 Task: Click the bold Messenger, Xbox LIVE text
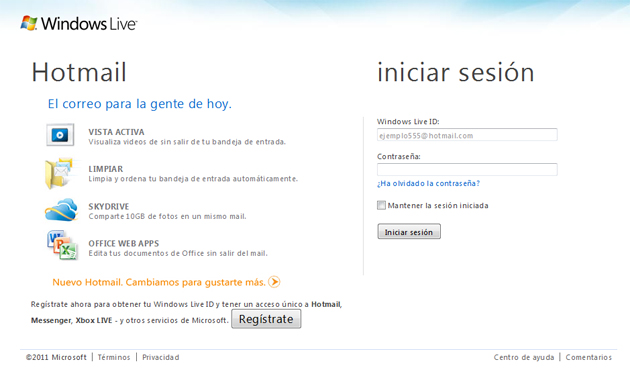[x=72, y=320]
